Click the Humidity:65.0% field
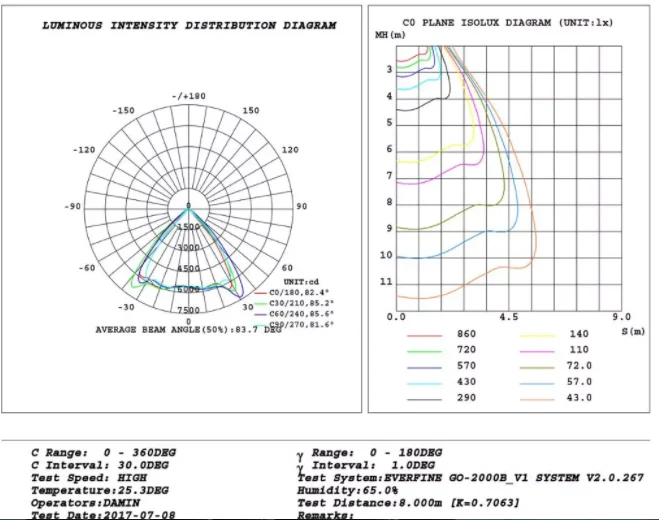Image resolution: width=659 pixels, height=520 pixels. point(343,490)
